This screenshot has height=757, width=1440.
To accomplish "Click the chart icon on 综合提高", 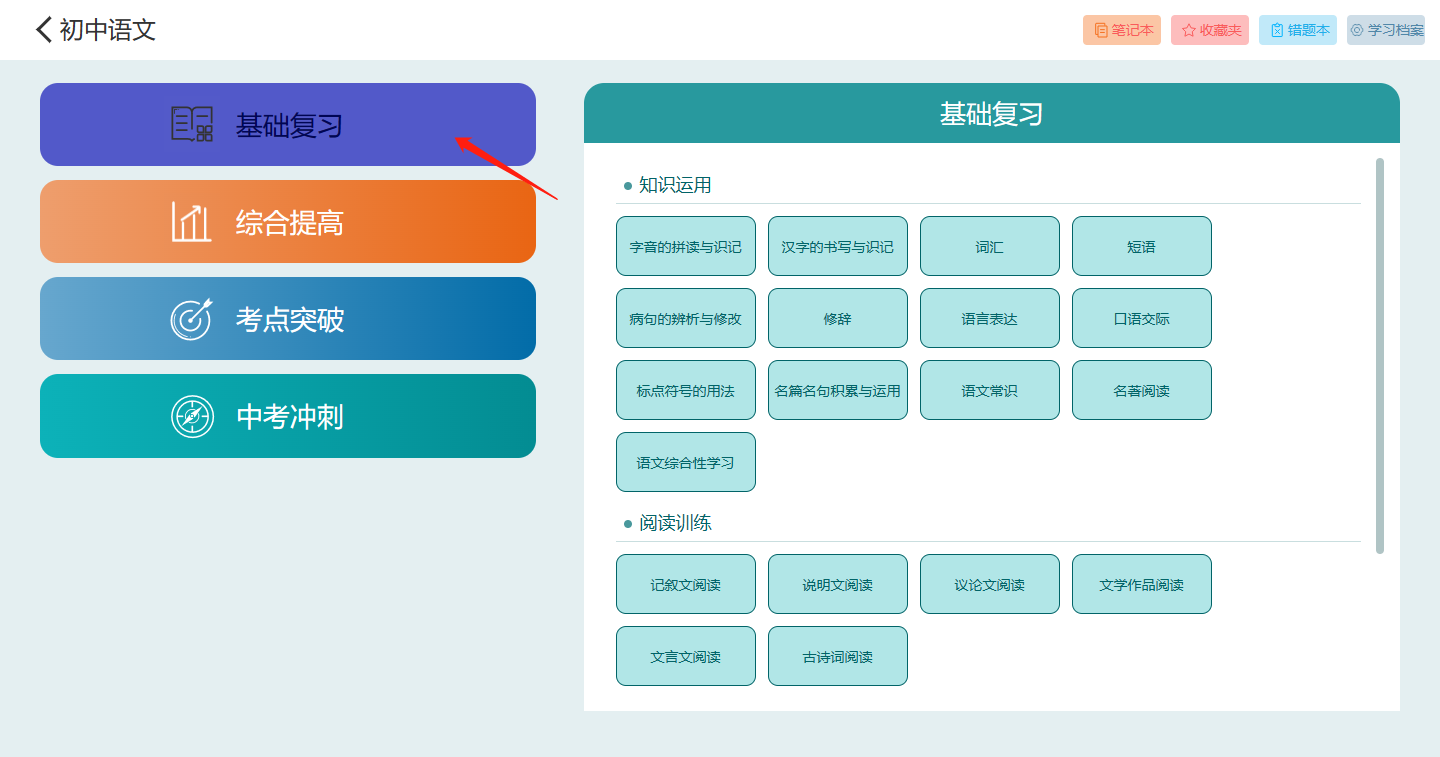I will (x=191, y=222).
